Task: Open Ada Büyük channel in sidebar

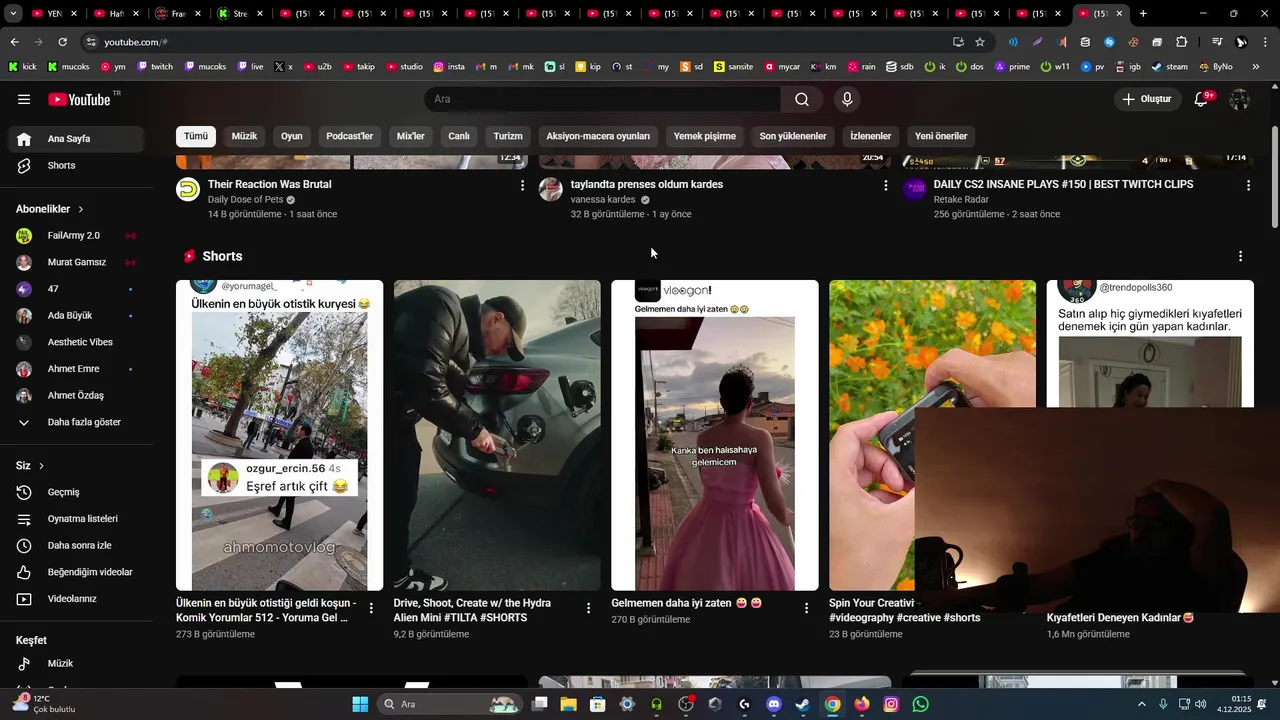Action: (77, 316)
